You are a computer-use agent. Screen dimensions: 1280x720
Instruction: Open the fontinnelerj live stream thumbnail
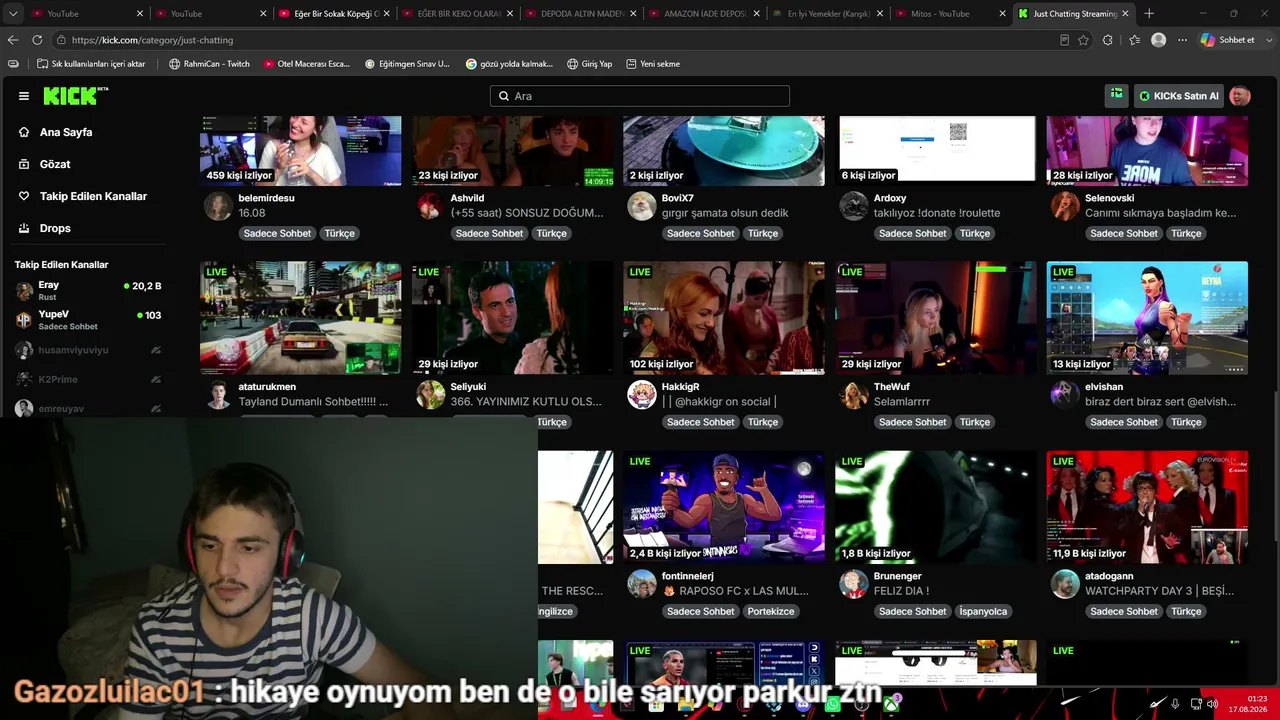pos(724,507)
